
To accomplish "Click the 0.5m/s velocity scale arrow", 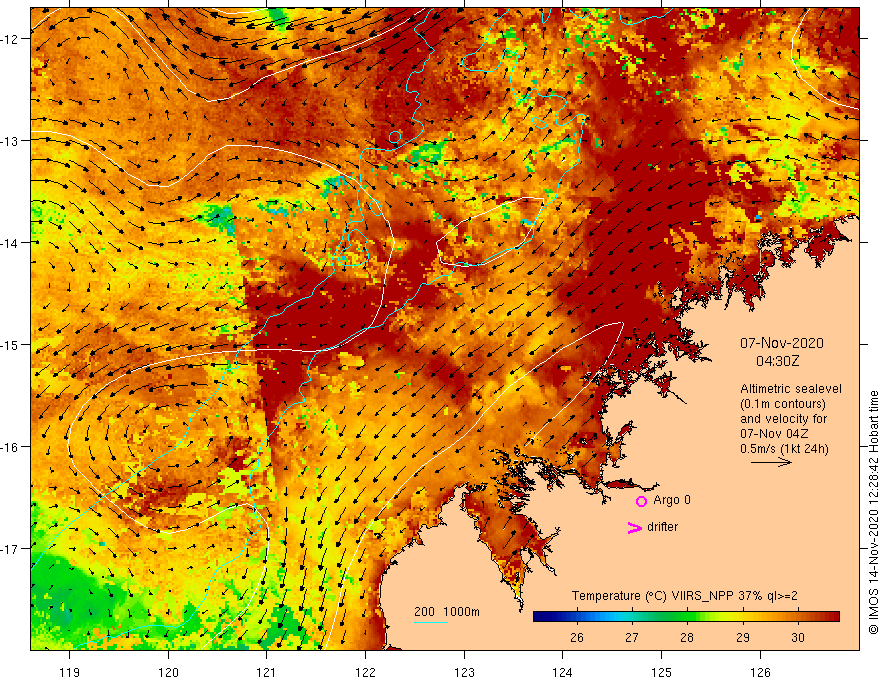I will tap(771, 462).
